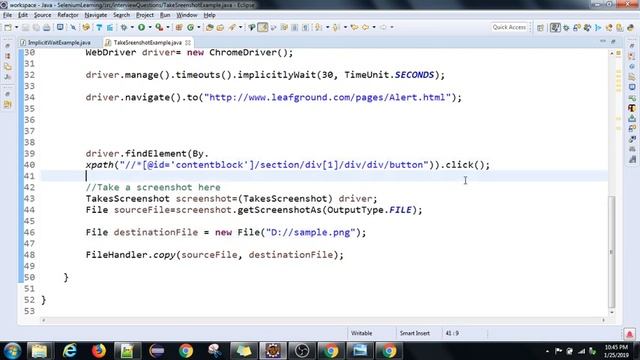Open Internet Explorer from the taskbar
The width and height of the screenshot is (640, 360).
70,351
